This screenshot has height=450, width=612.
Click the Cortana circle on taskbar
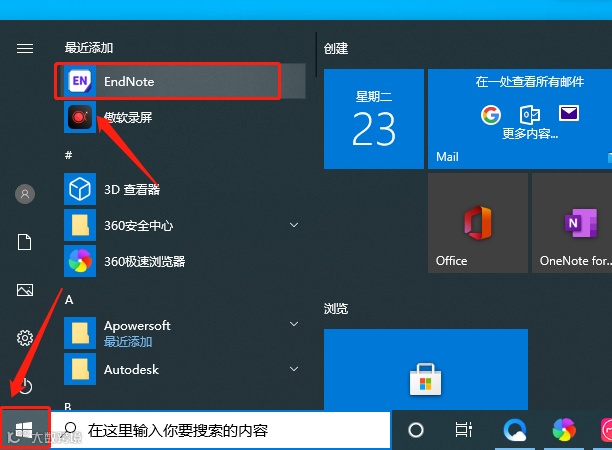click(x=416, y=430)
